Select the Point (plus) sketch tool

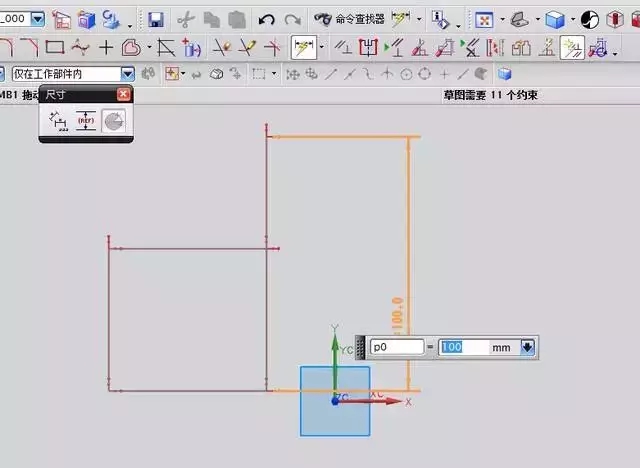point(105,47)
